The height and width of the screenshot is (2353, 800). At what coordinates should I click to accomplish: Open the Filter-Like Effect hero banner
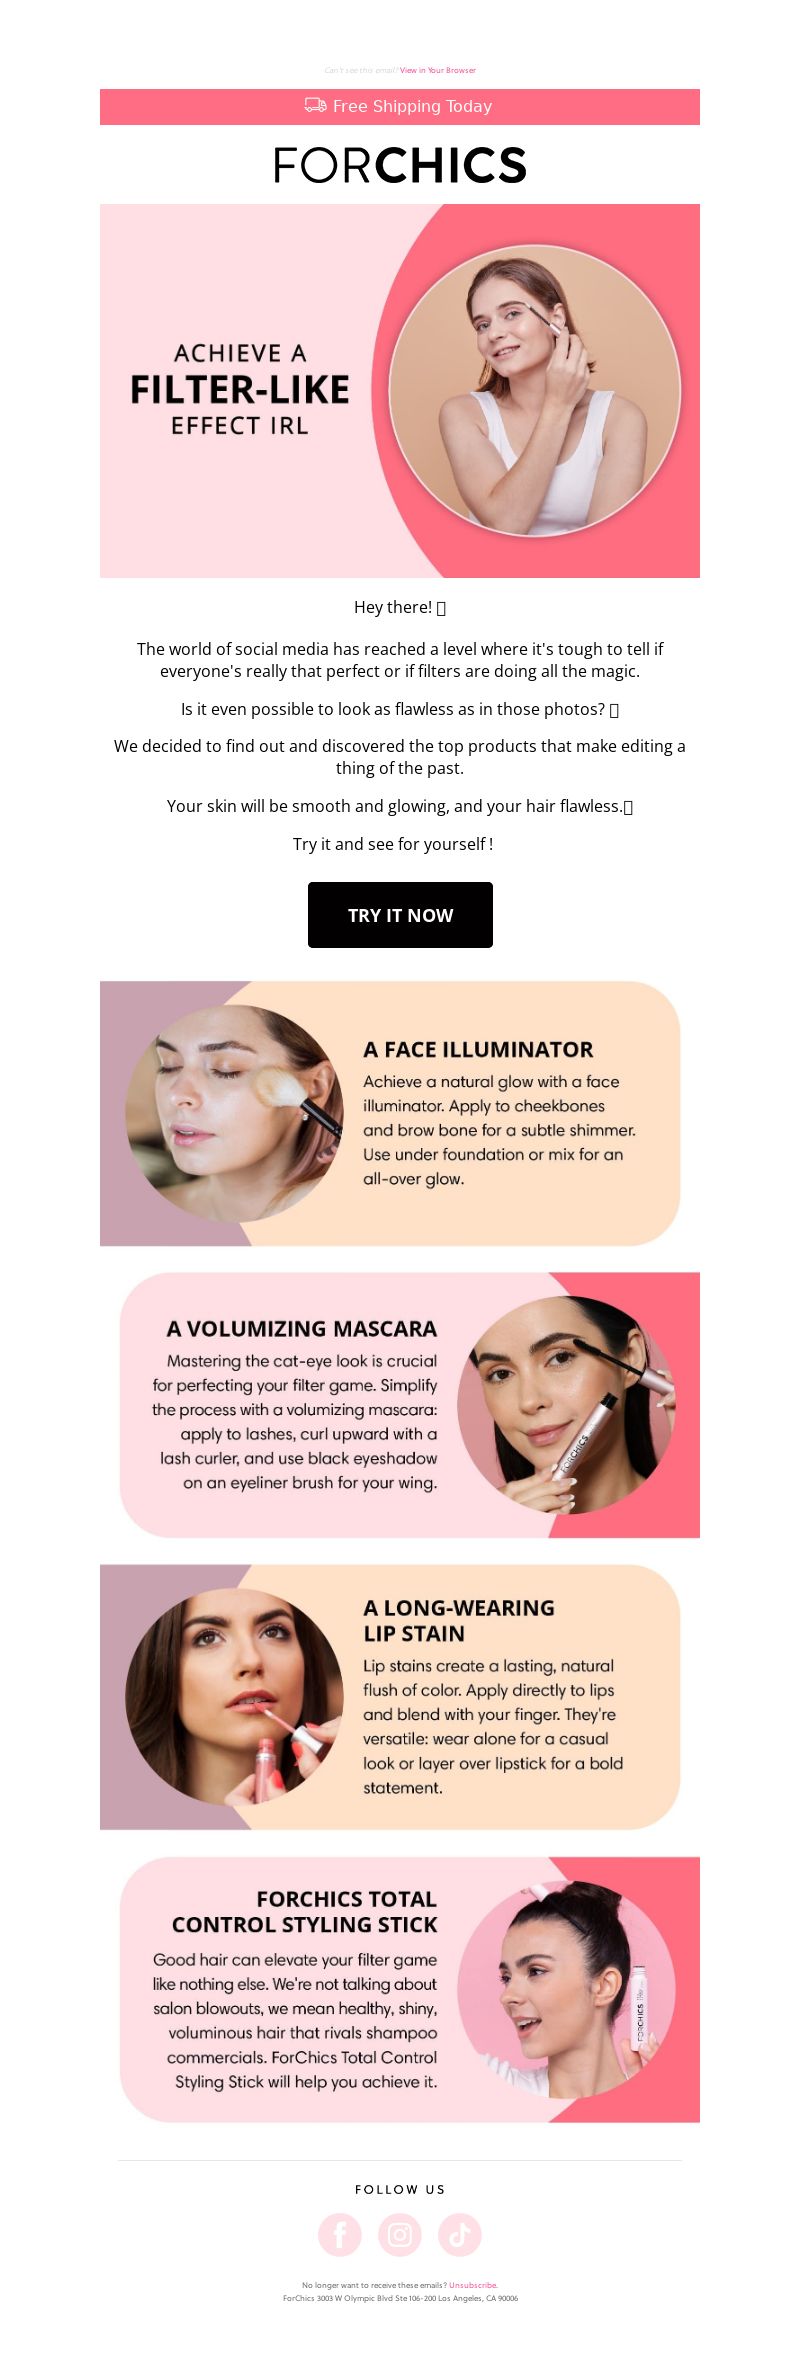coord(400,391)
